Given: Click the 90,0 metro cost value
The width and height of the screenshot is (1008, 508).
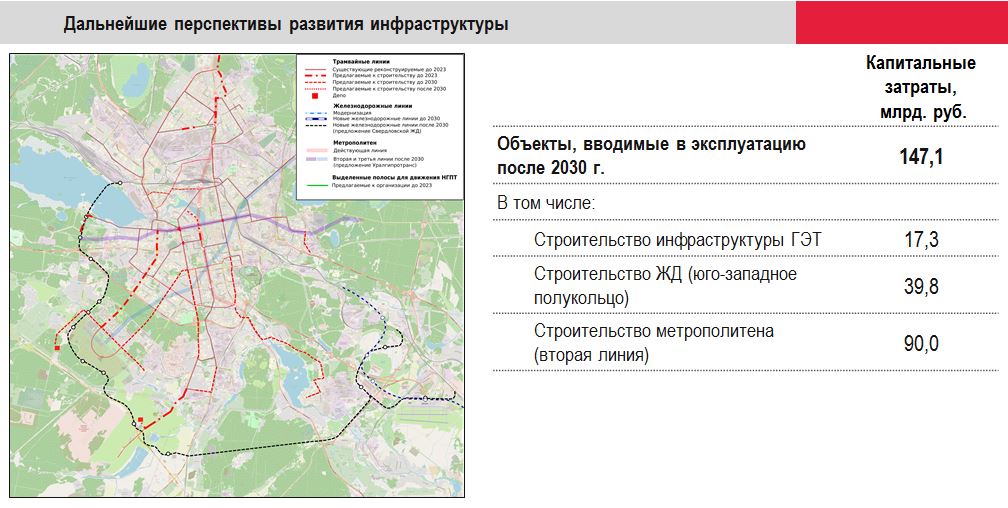Looking at the screenshot, I should pos(921,343).
